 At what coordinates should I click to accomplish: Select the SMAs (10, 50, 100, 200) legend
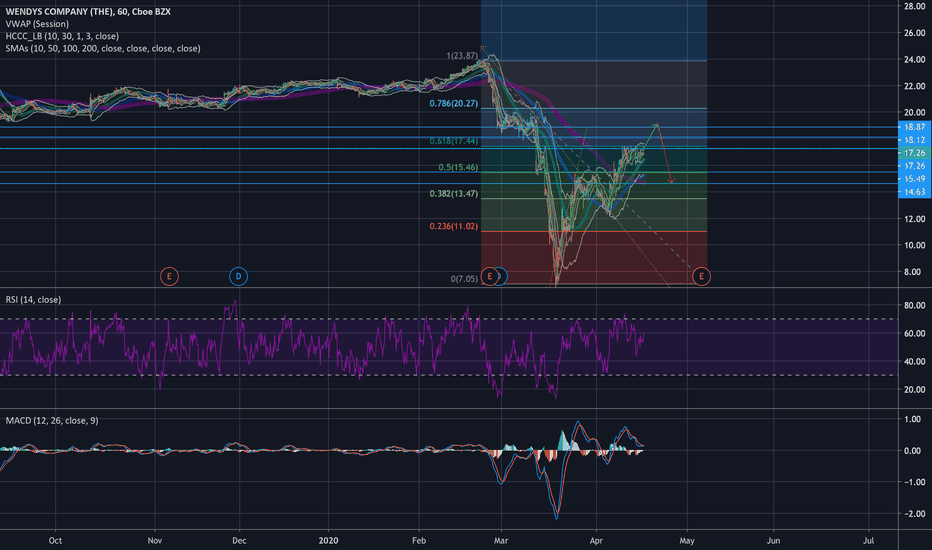coord(103,49)
